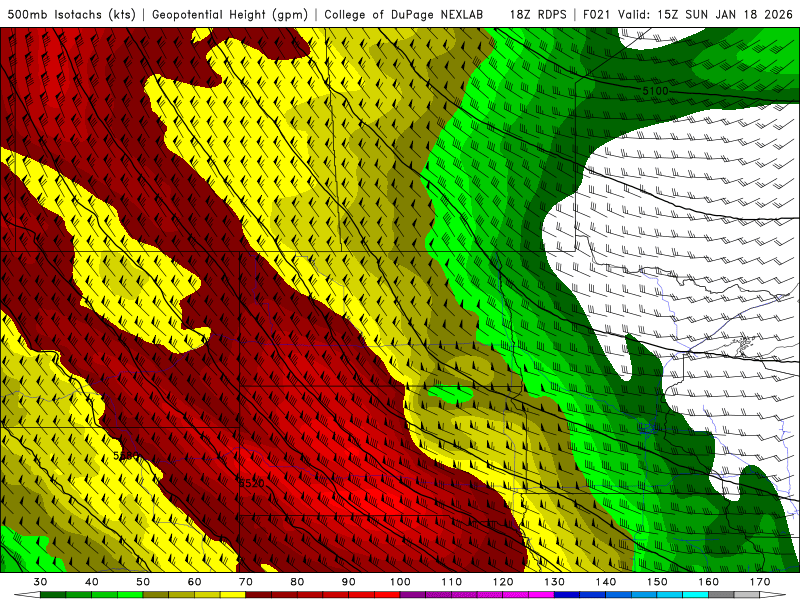This screenshot has width=800, height=600.
Task: Click the 150 value on the colorbar
Action: pos(657,582)
